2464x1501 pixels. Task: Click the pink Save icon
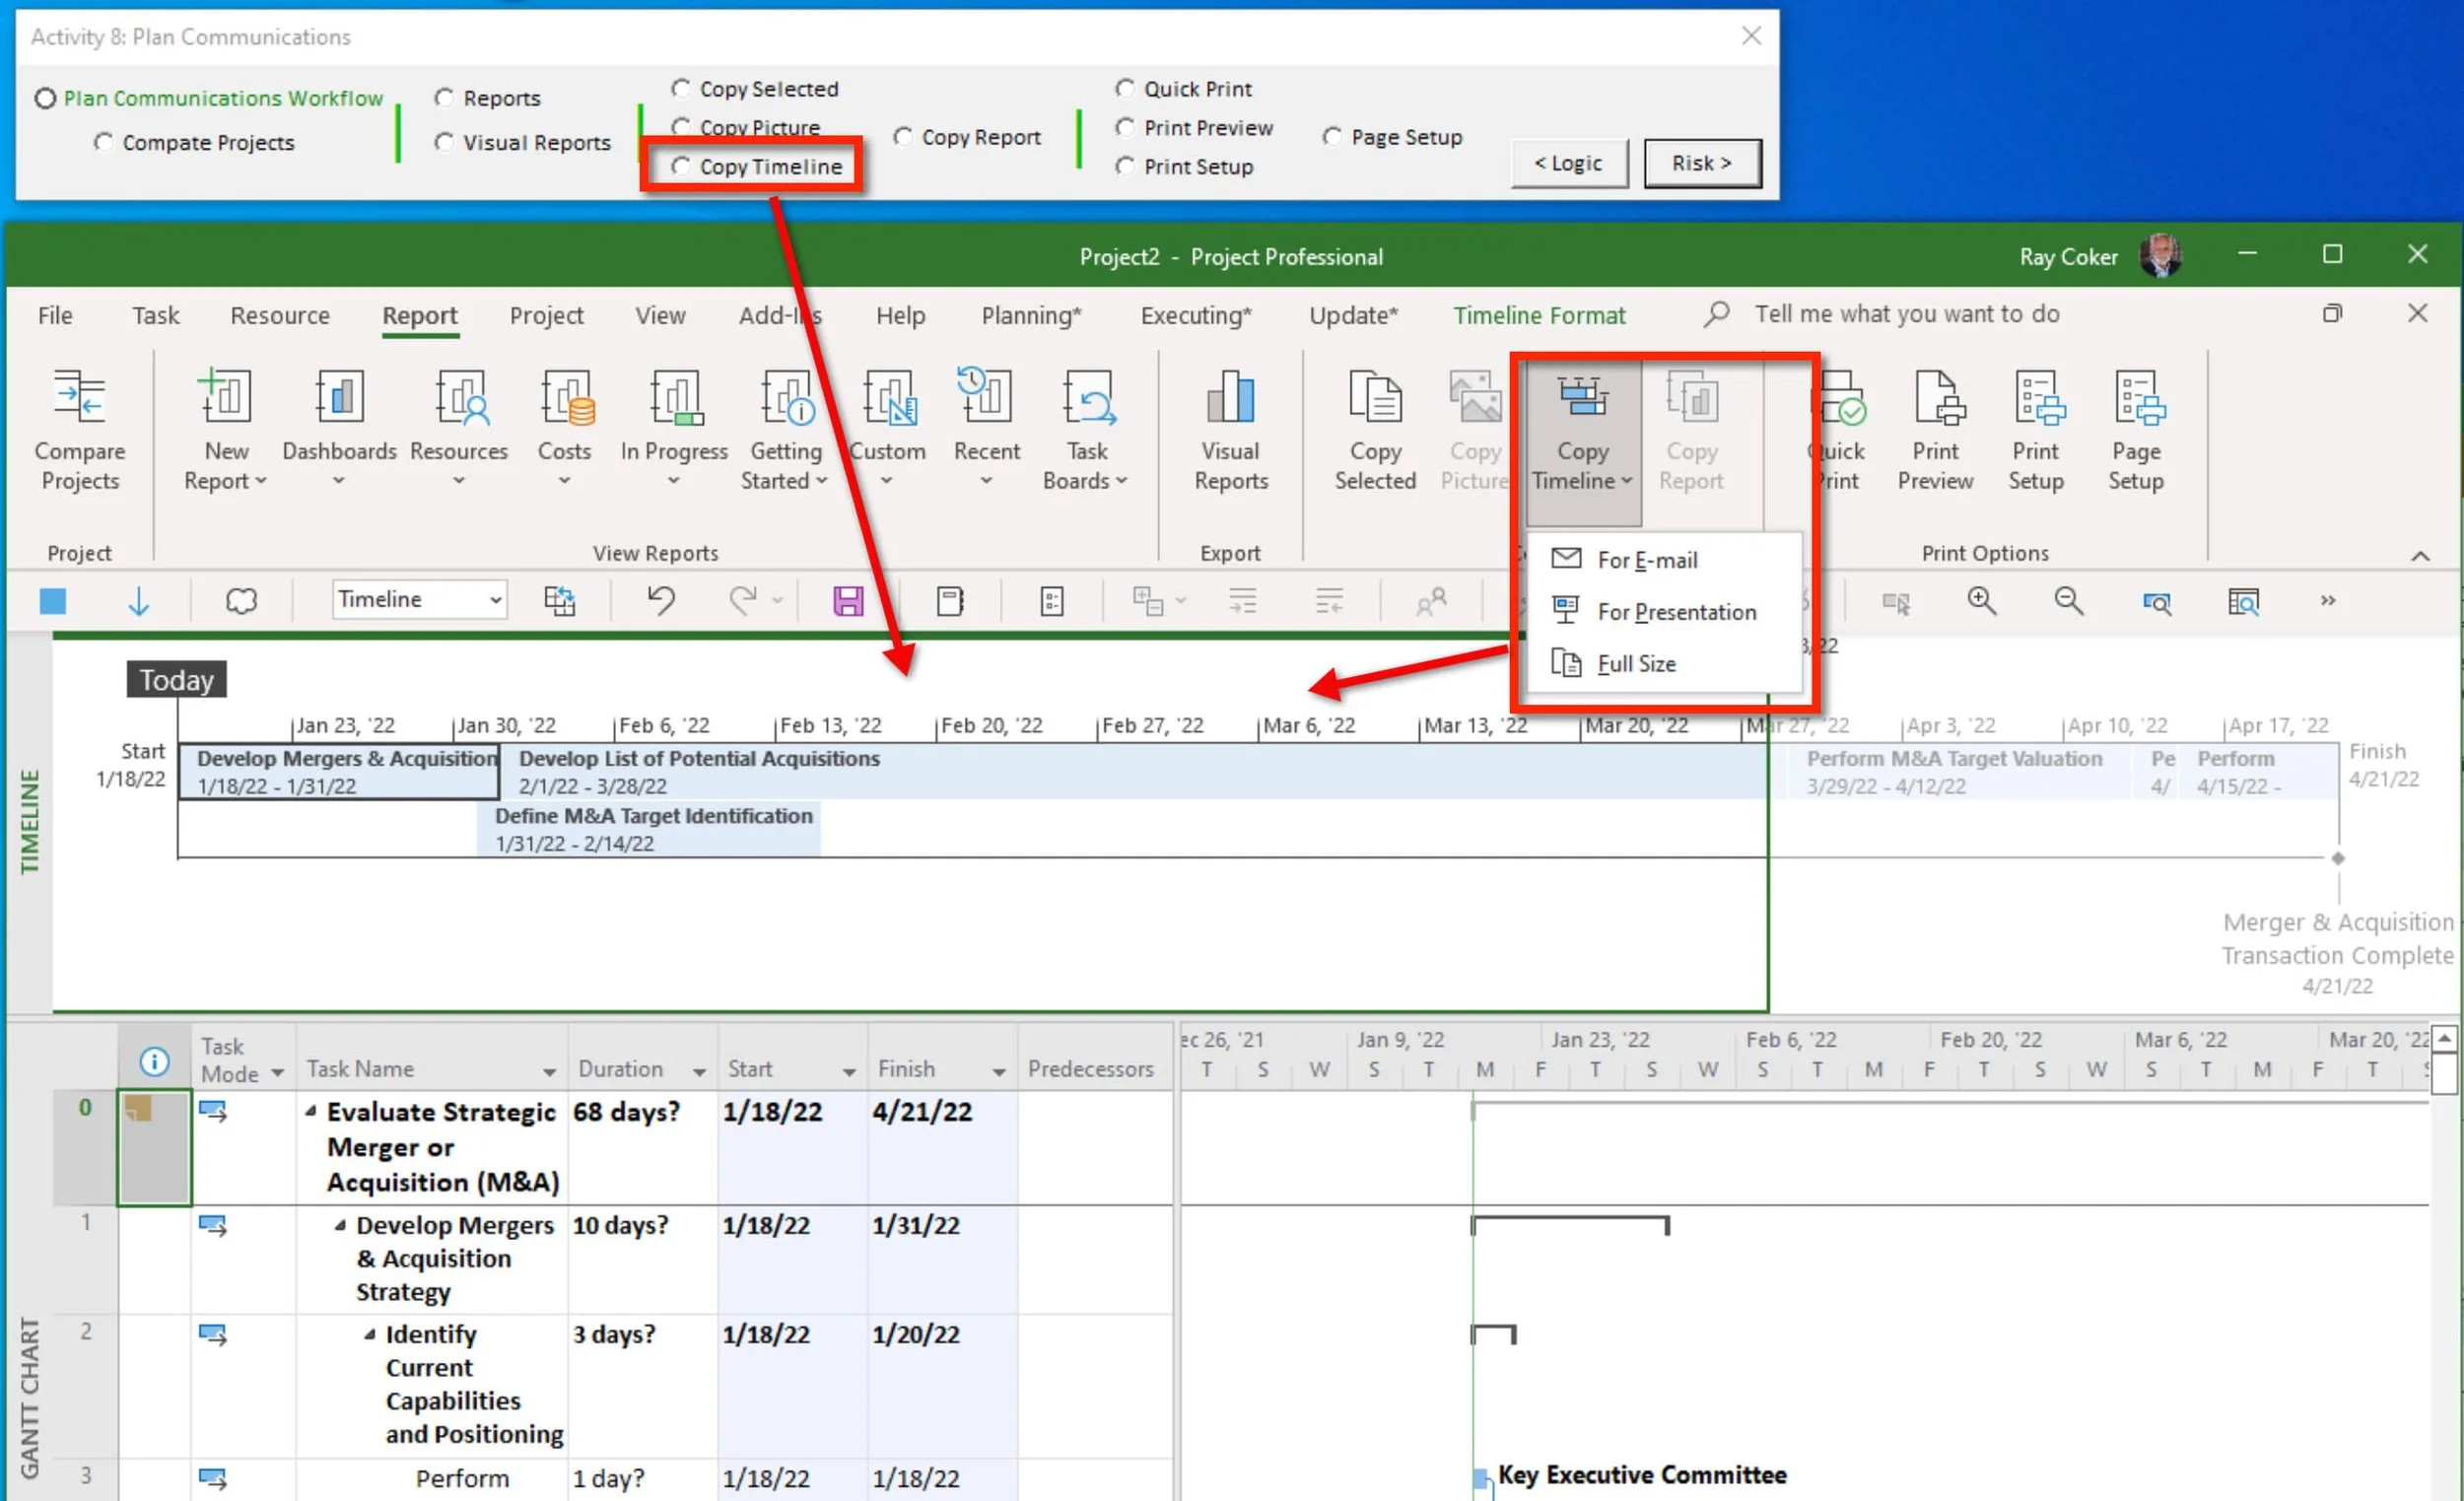point(847,601)
